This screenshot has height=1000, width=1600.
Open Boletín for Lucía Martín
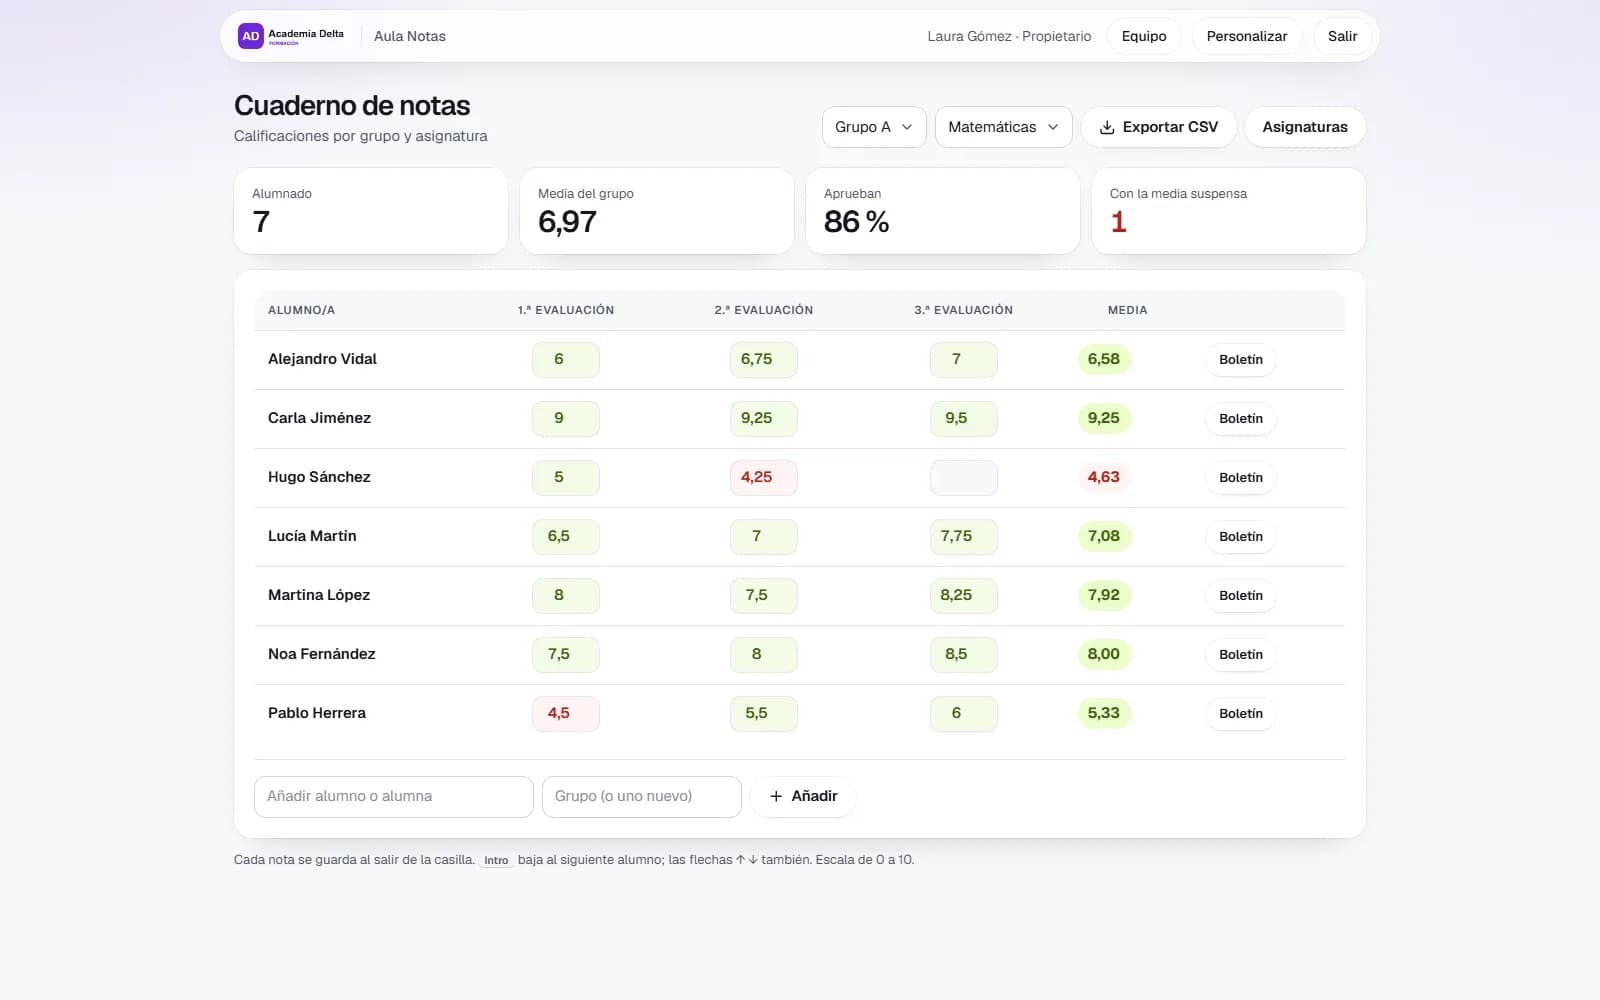1240,537
